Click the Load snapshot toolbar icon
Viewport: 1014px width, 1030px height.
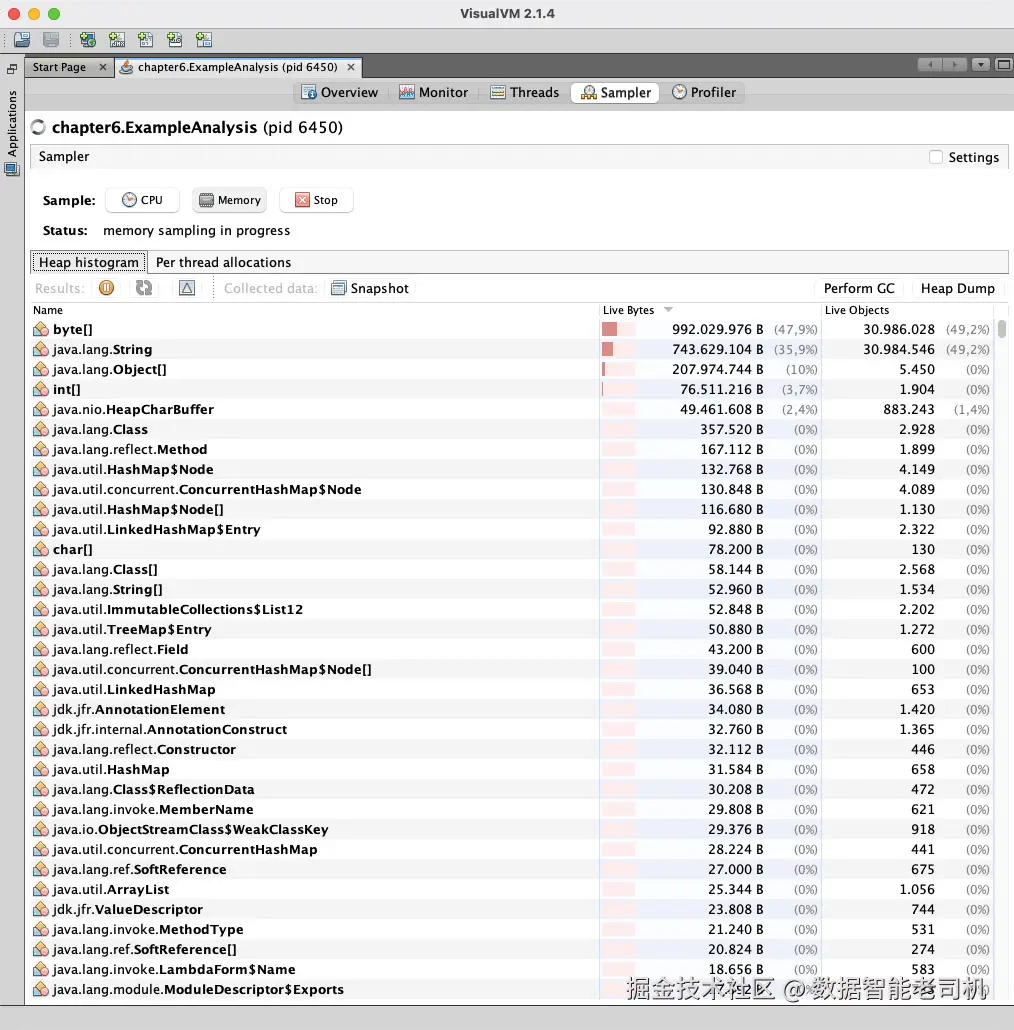click(x=22, y=40)
